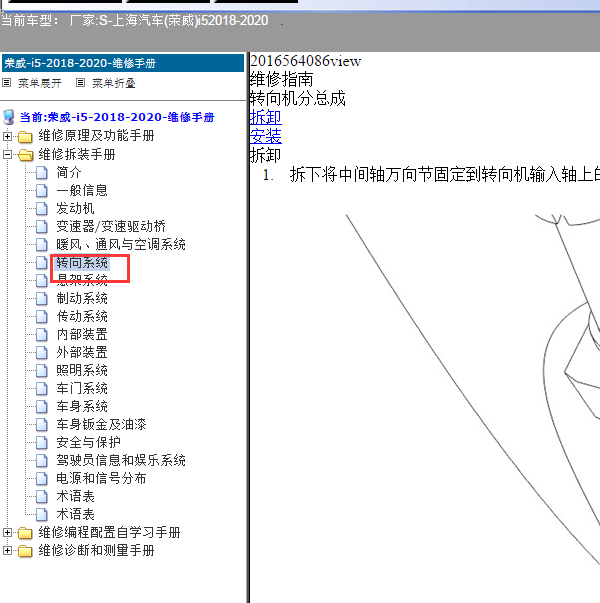The image size is (600, 603).
Task: Click the 维修原理及功能手册 folder label
Action: (x=96, y=136)
